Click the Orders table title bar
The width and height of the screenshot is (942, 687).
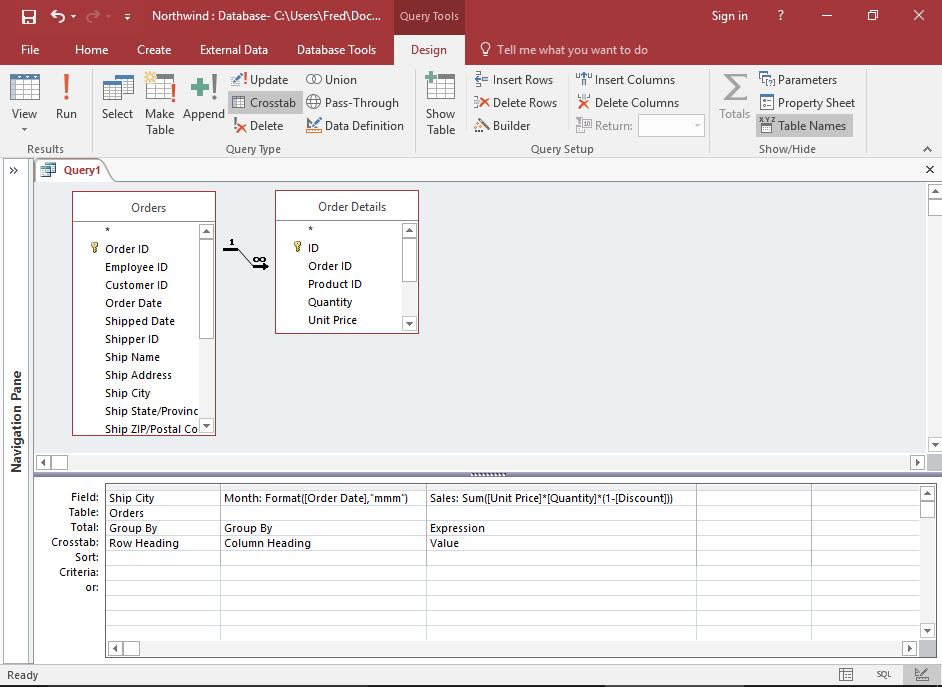pos(144,207)
